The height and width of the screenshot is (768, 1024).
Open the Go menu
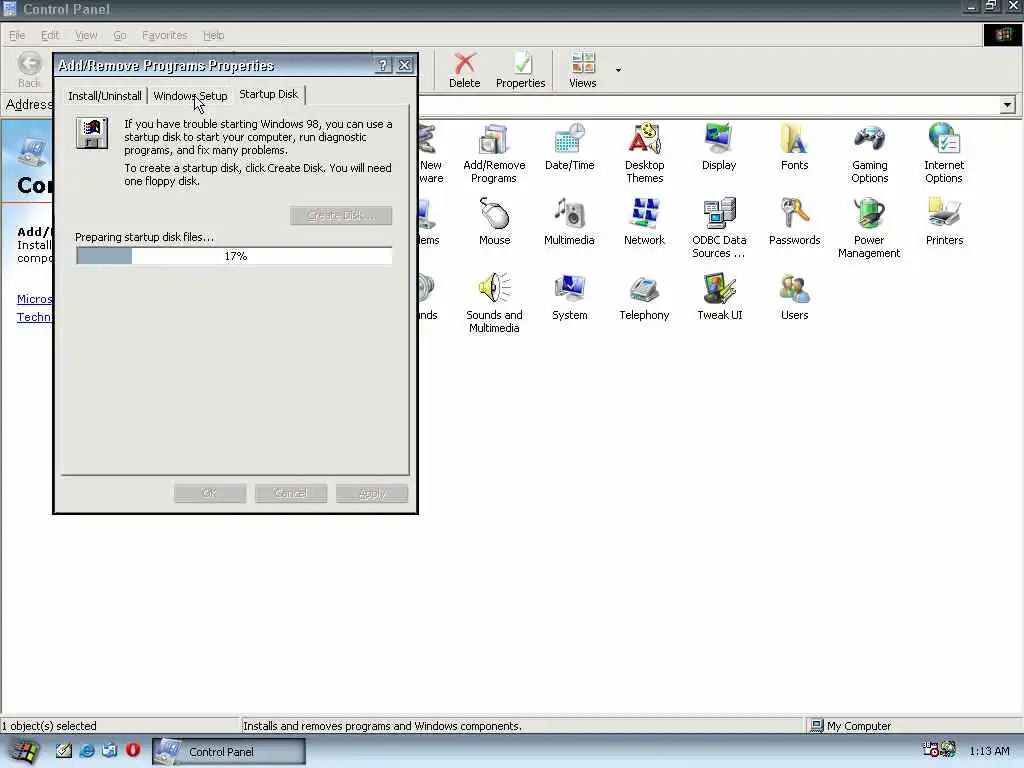tap(120, 35)
